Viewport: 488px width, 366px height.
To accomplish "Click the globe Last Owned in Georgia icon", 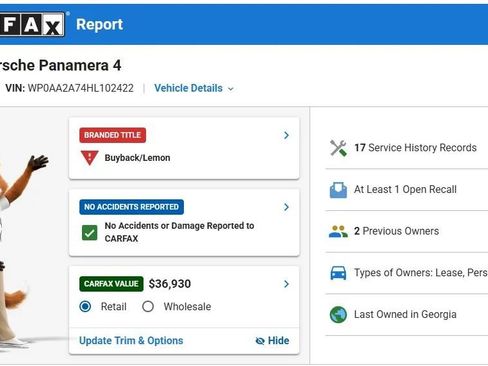I will point(338,314).
